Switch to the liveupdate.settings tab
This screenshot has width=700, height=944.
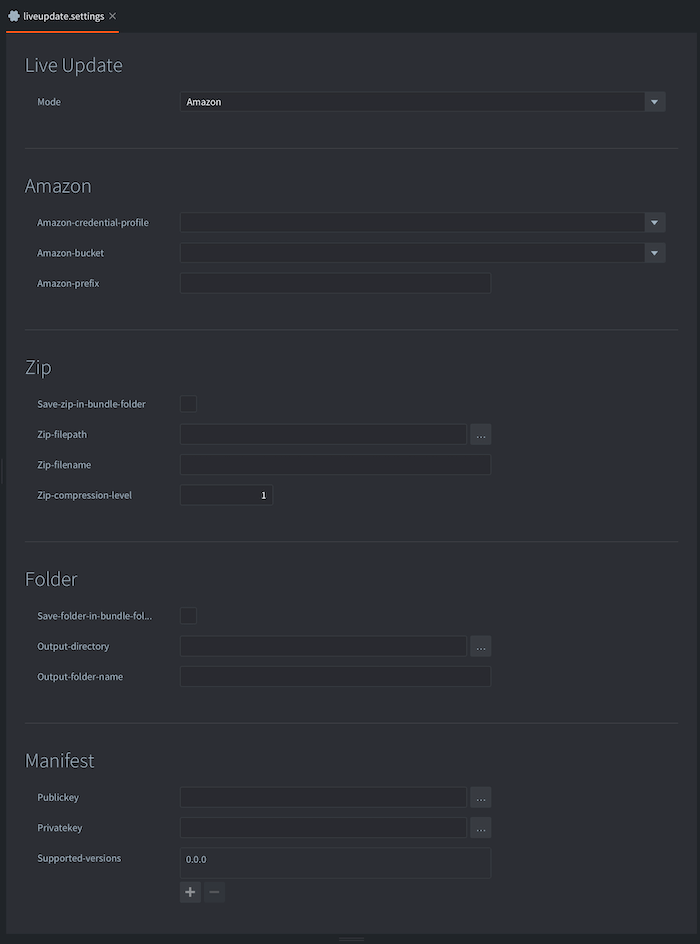click(62, 17)
